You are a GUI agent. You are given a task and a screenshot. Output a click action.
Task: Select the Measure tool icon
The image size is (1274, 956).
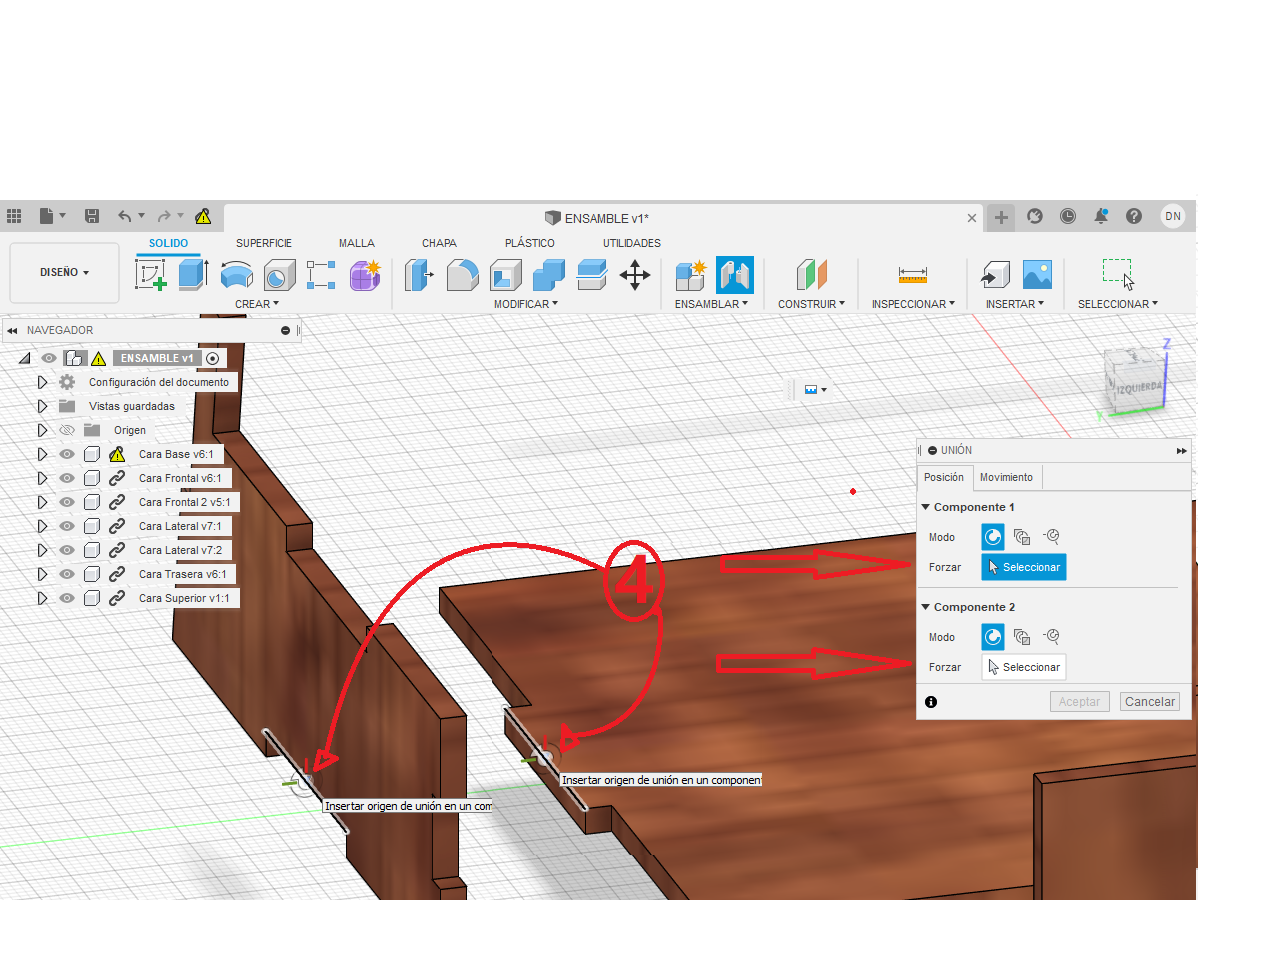click(913, 275)
